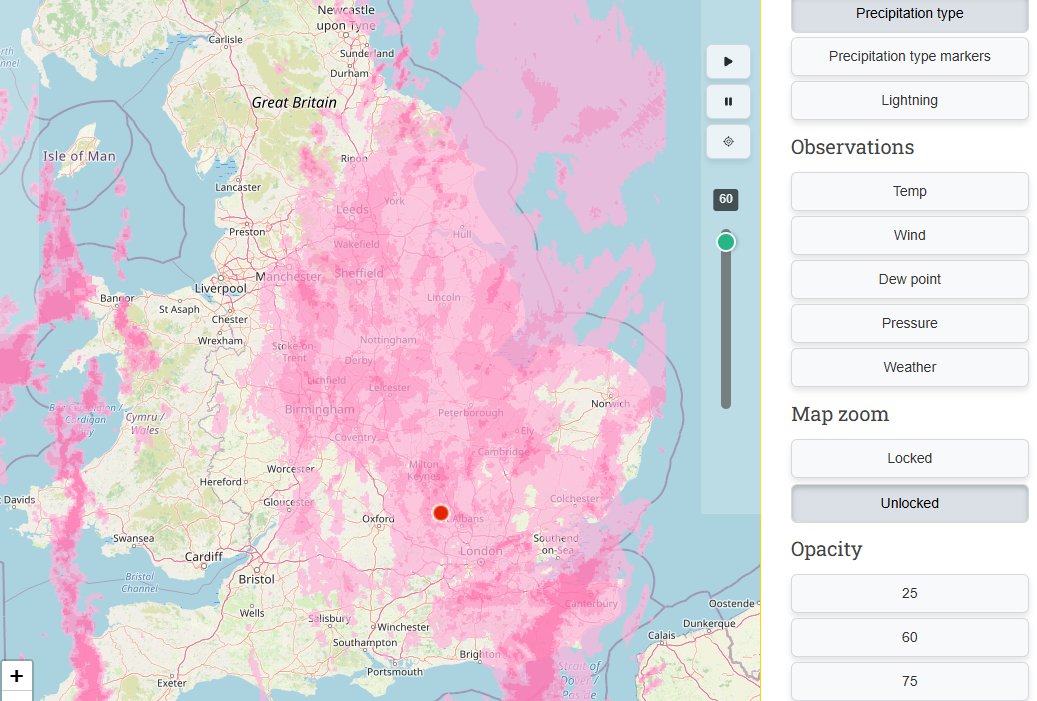Display Wind observations

[x=908, y=235]
